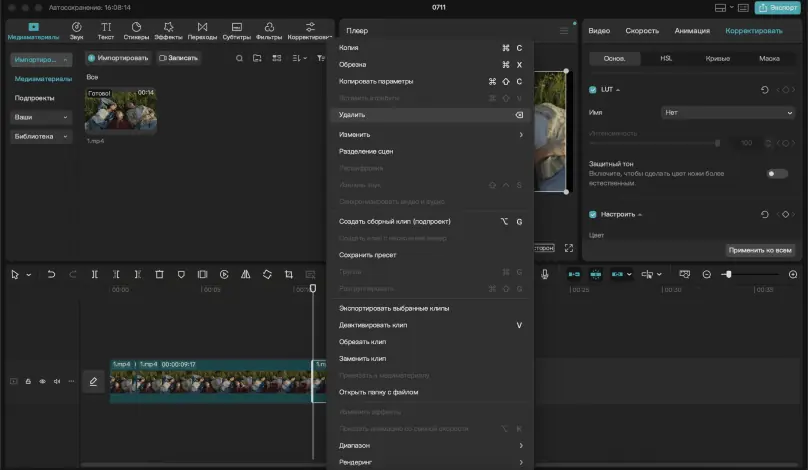
Task: Select Медиаматериалы in left sidebar
Action: [43, 79]
